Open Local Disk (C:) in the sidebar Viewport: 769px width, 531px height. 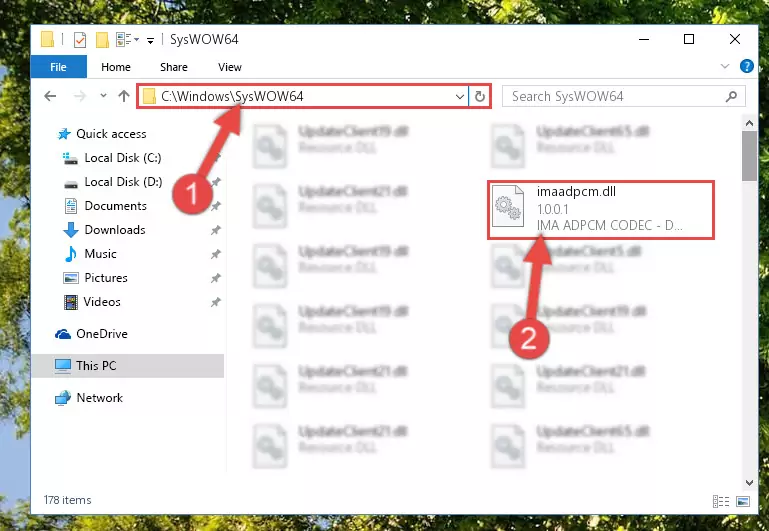click(123, 158)
